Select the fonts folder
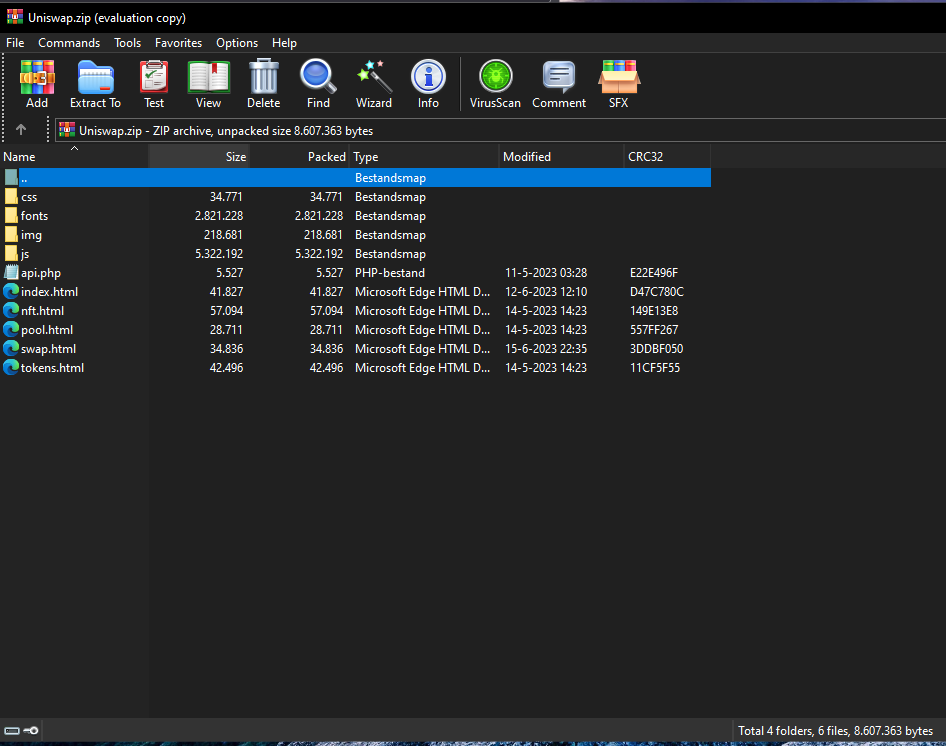Viewport: 946px width, 746px height. click(x=34, y=216)
